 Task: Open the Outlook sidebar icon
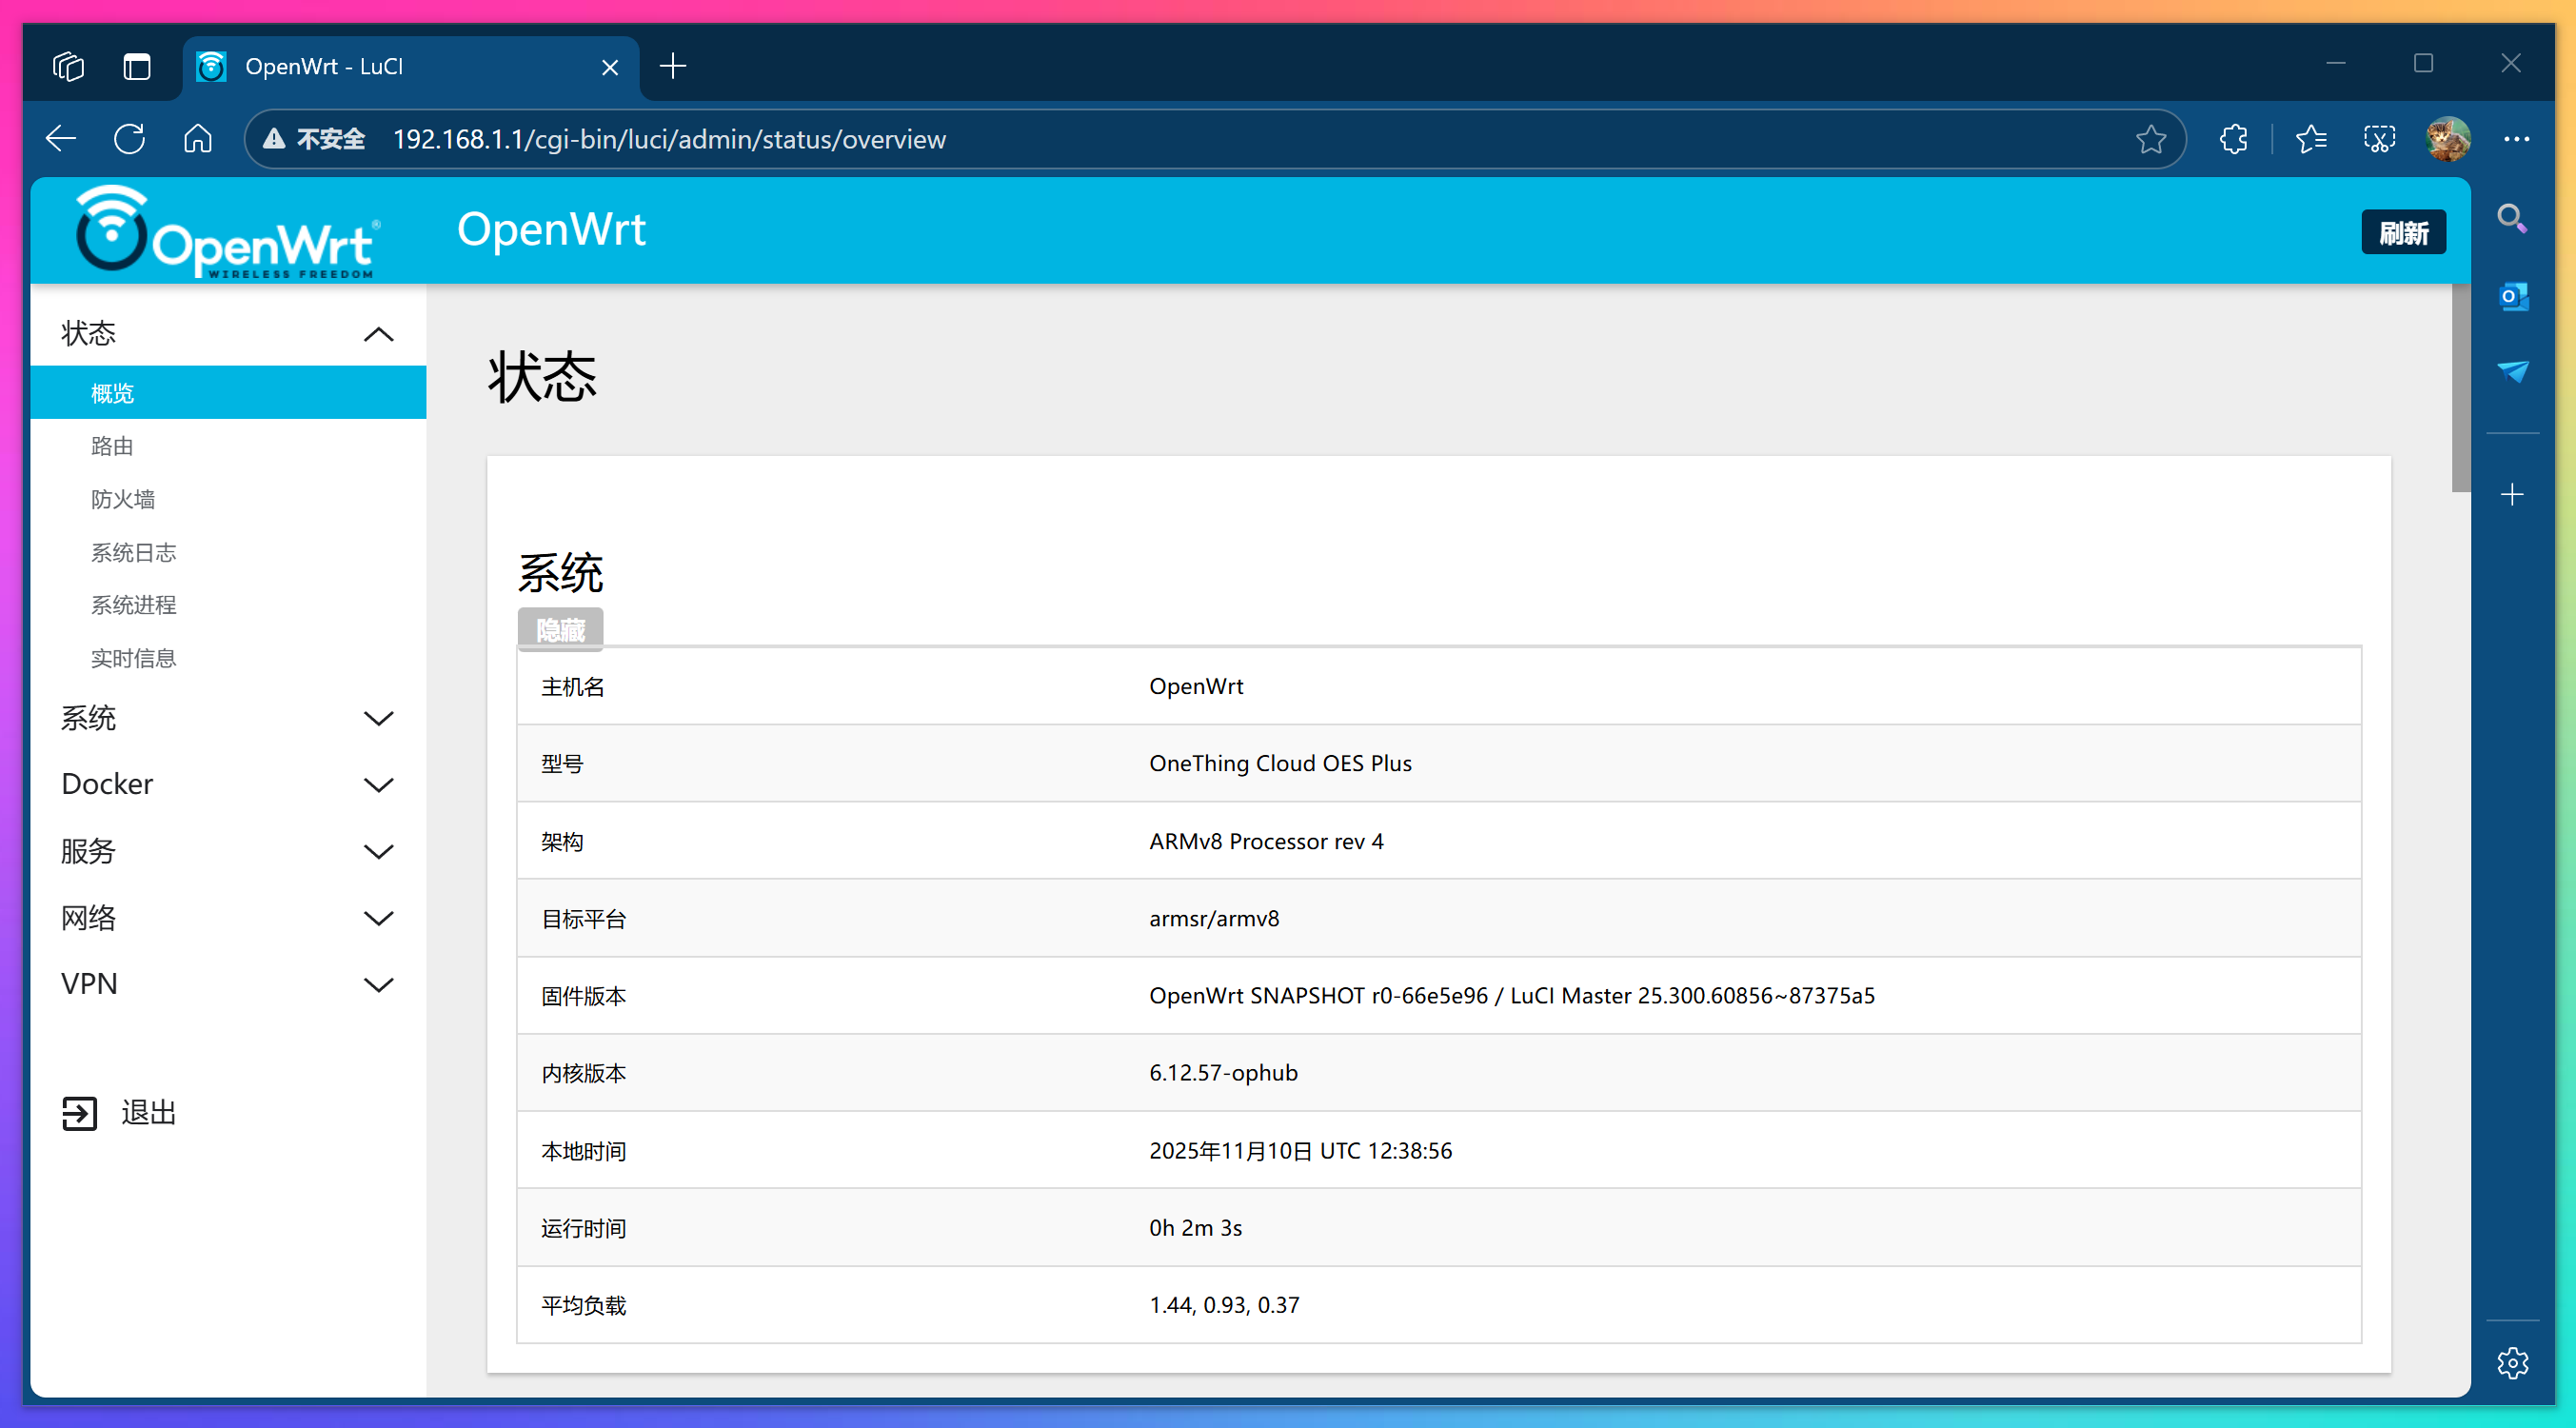[x=2512, y=297]
